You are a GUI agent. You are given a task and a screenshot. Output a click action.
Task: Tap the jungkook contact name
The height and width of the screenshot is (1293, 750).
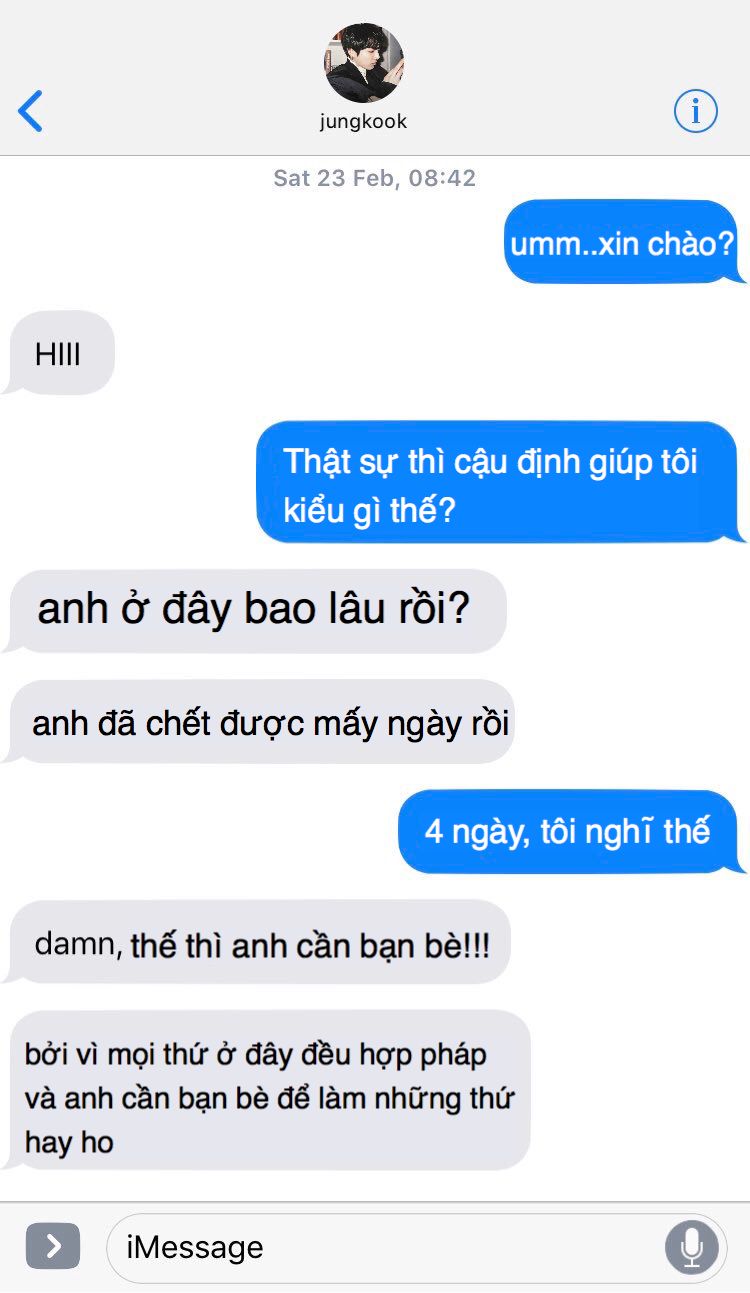(364, 122)
